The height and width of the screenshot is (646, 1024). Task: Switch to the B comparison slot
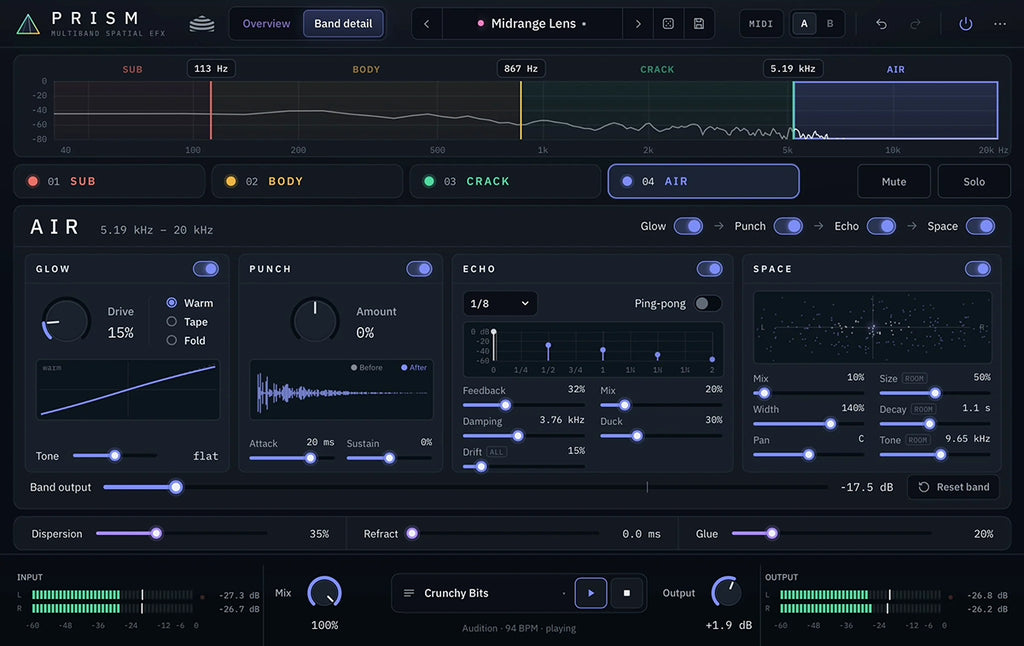[x=830, y=24]
